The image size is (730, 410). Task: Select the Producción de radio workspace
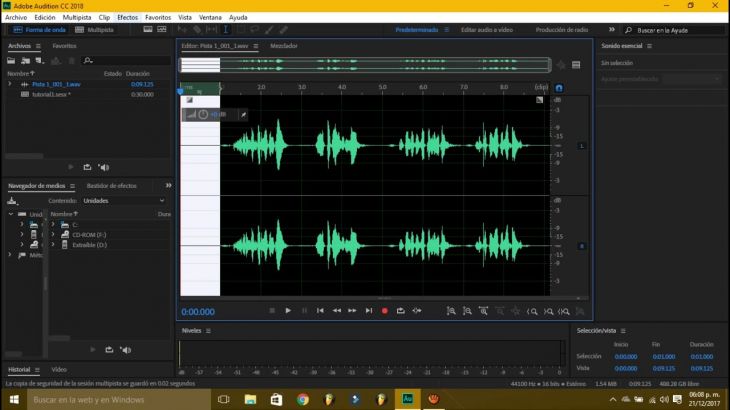click(x=562, y=30)
